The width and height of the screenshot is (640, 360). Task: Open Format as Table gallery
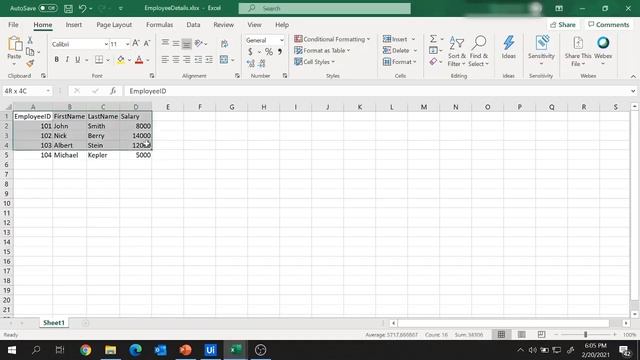[322, 50]
